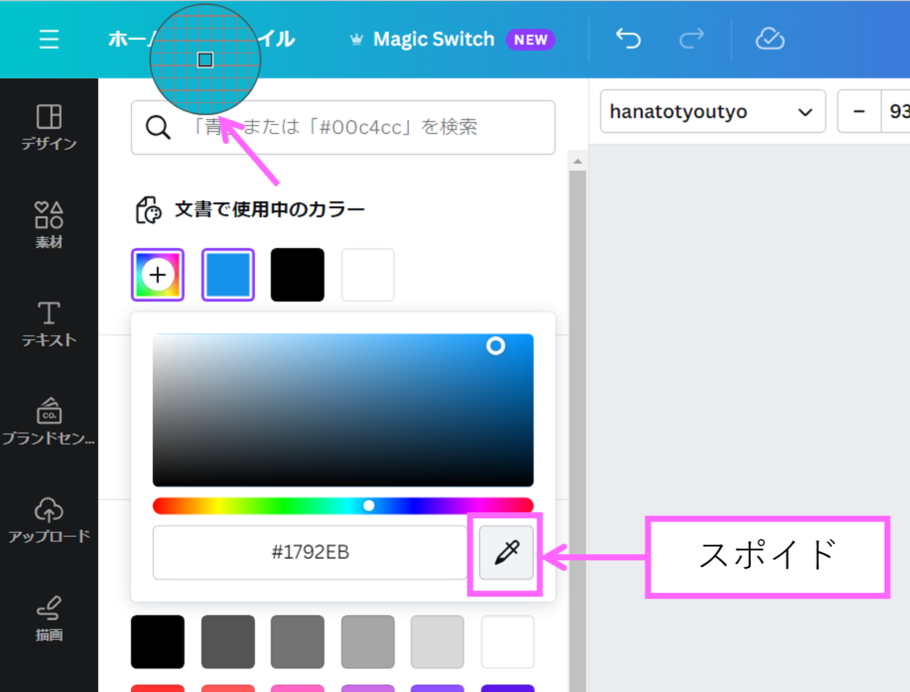
Task: Expand the hanatotyoutyo font dropdown
Action: (712, 112)
